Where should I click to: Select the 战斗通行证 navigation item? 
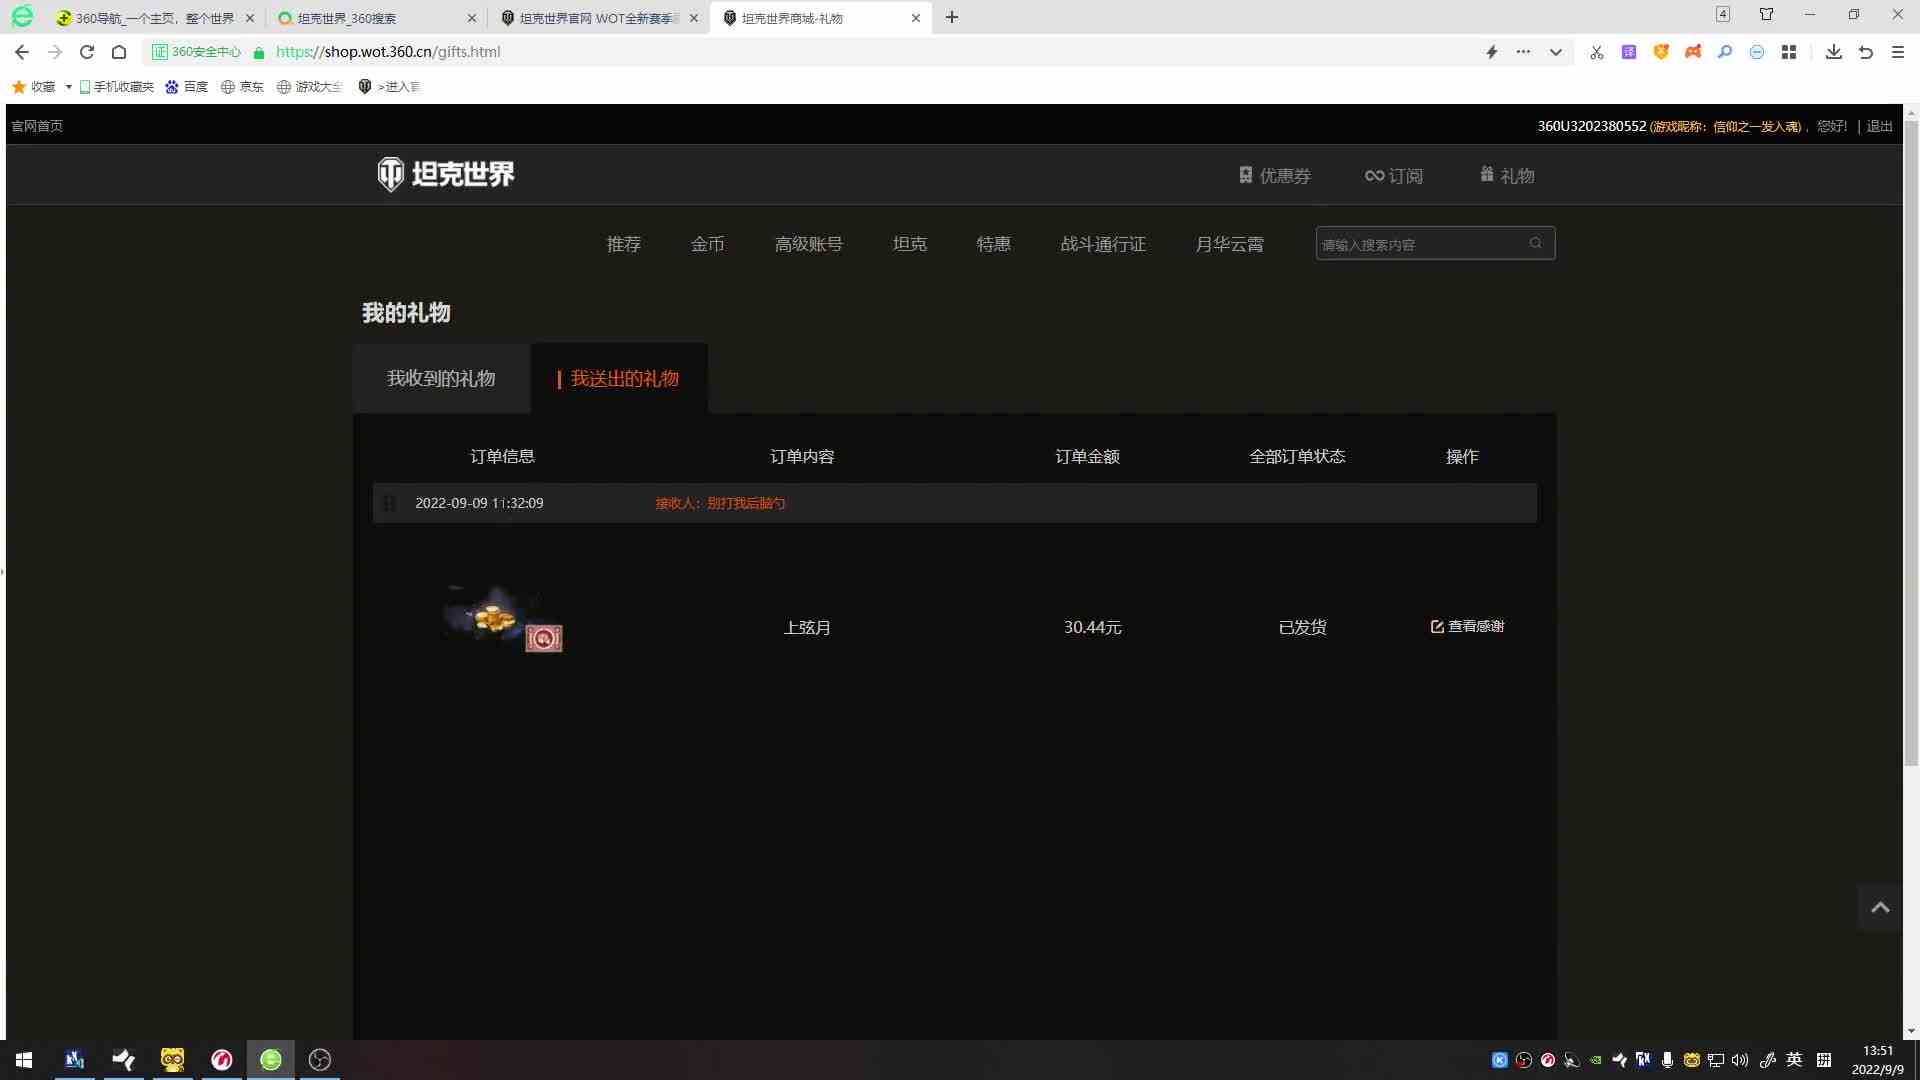pyautogui.click(x=1103, y=244)
